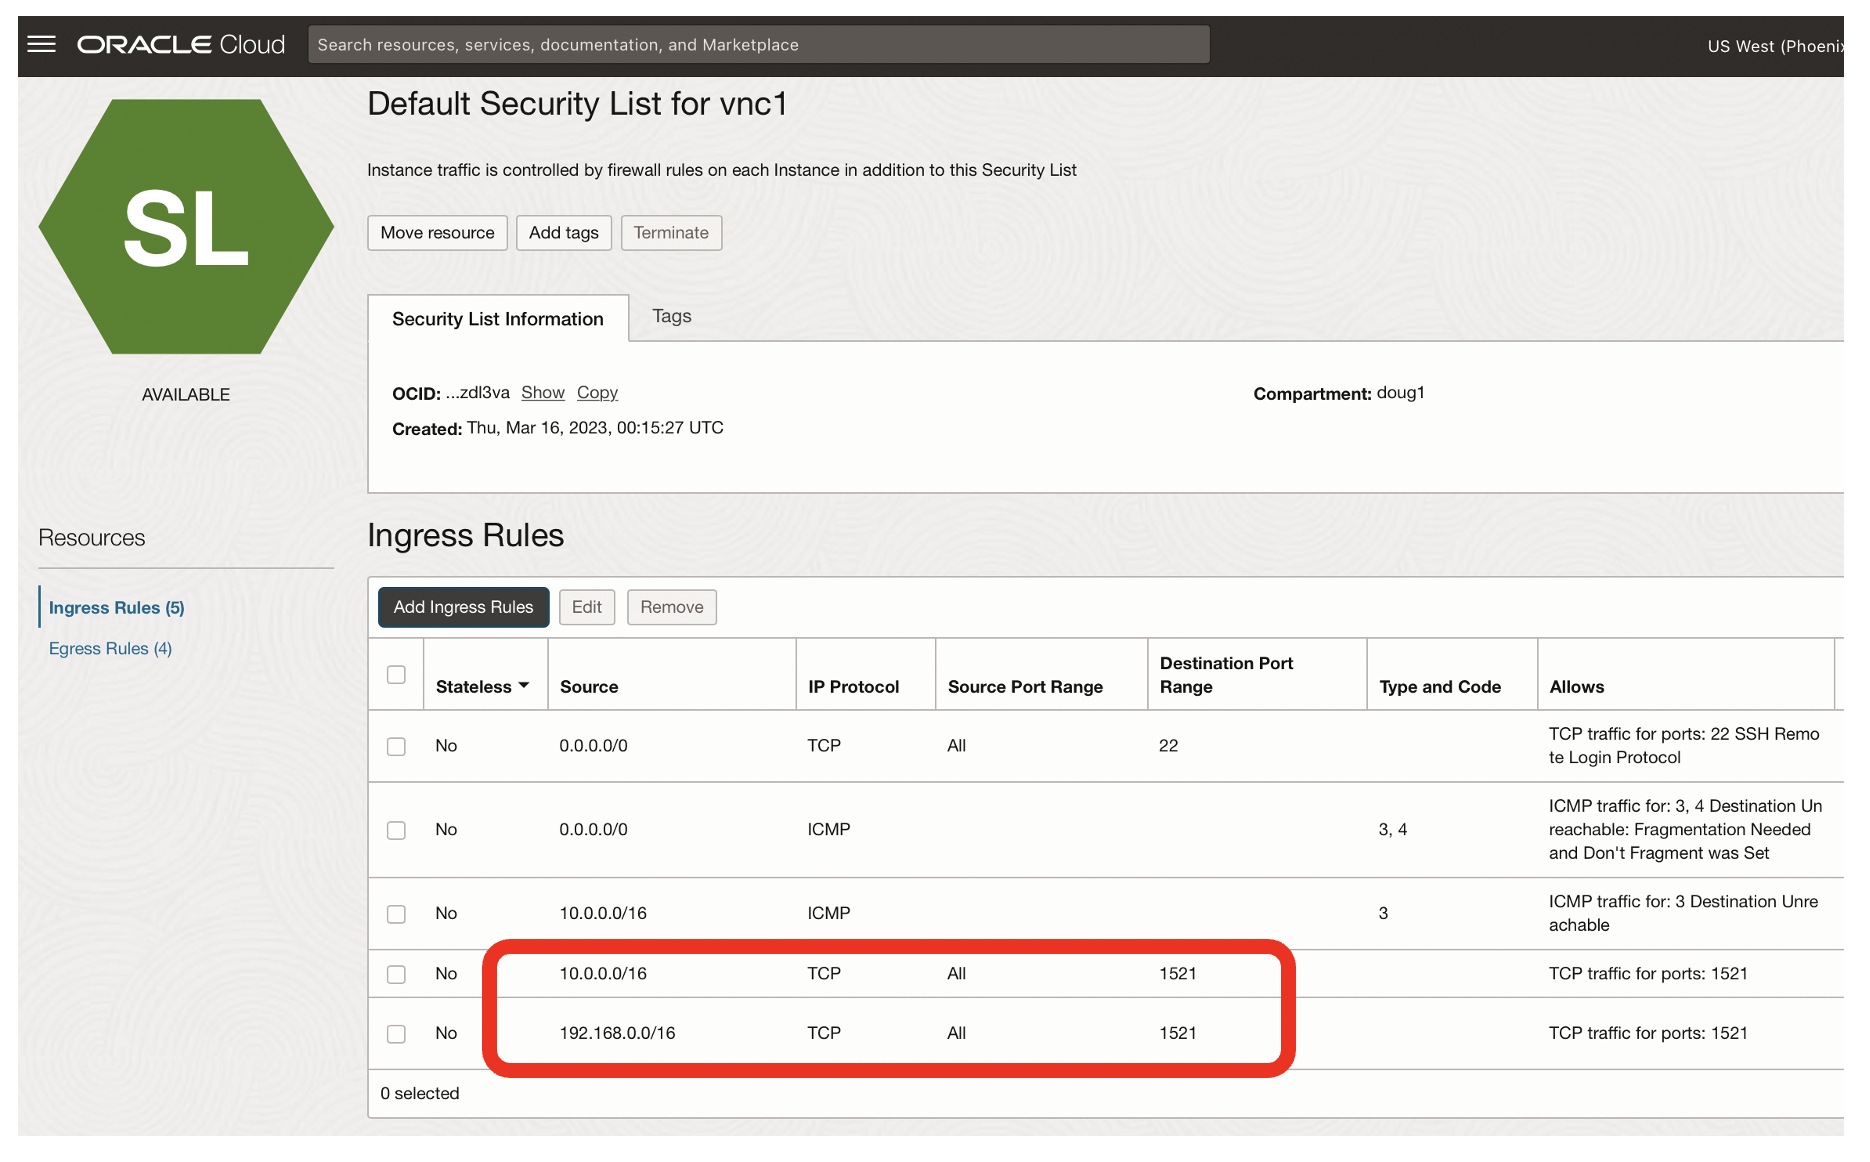Show Ingress Rules (5) in the sidebar
Viewport: 1870px width, 1162px height.
116,607
